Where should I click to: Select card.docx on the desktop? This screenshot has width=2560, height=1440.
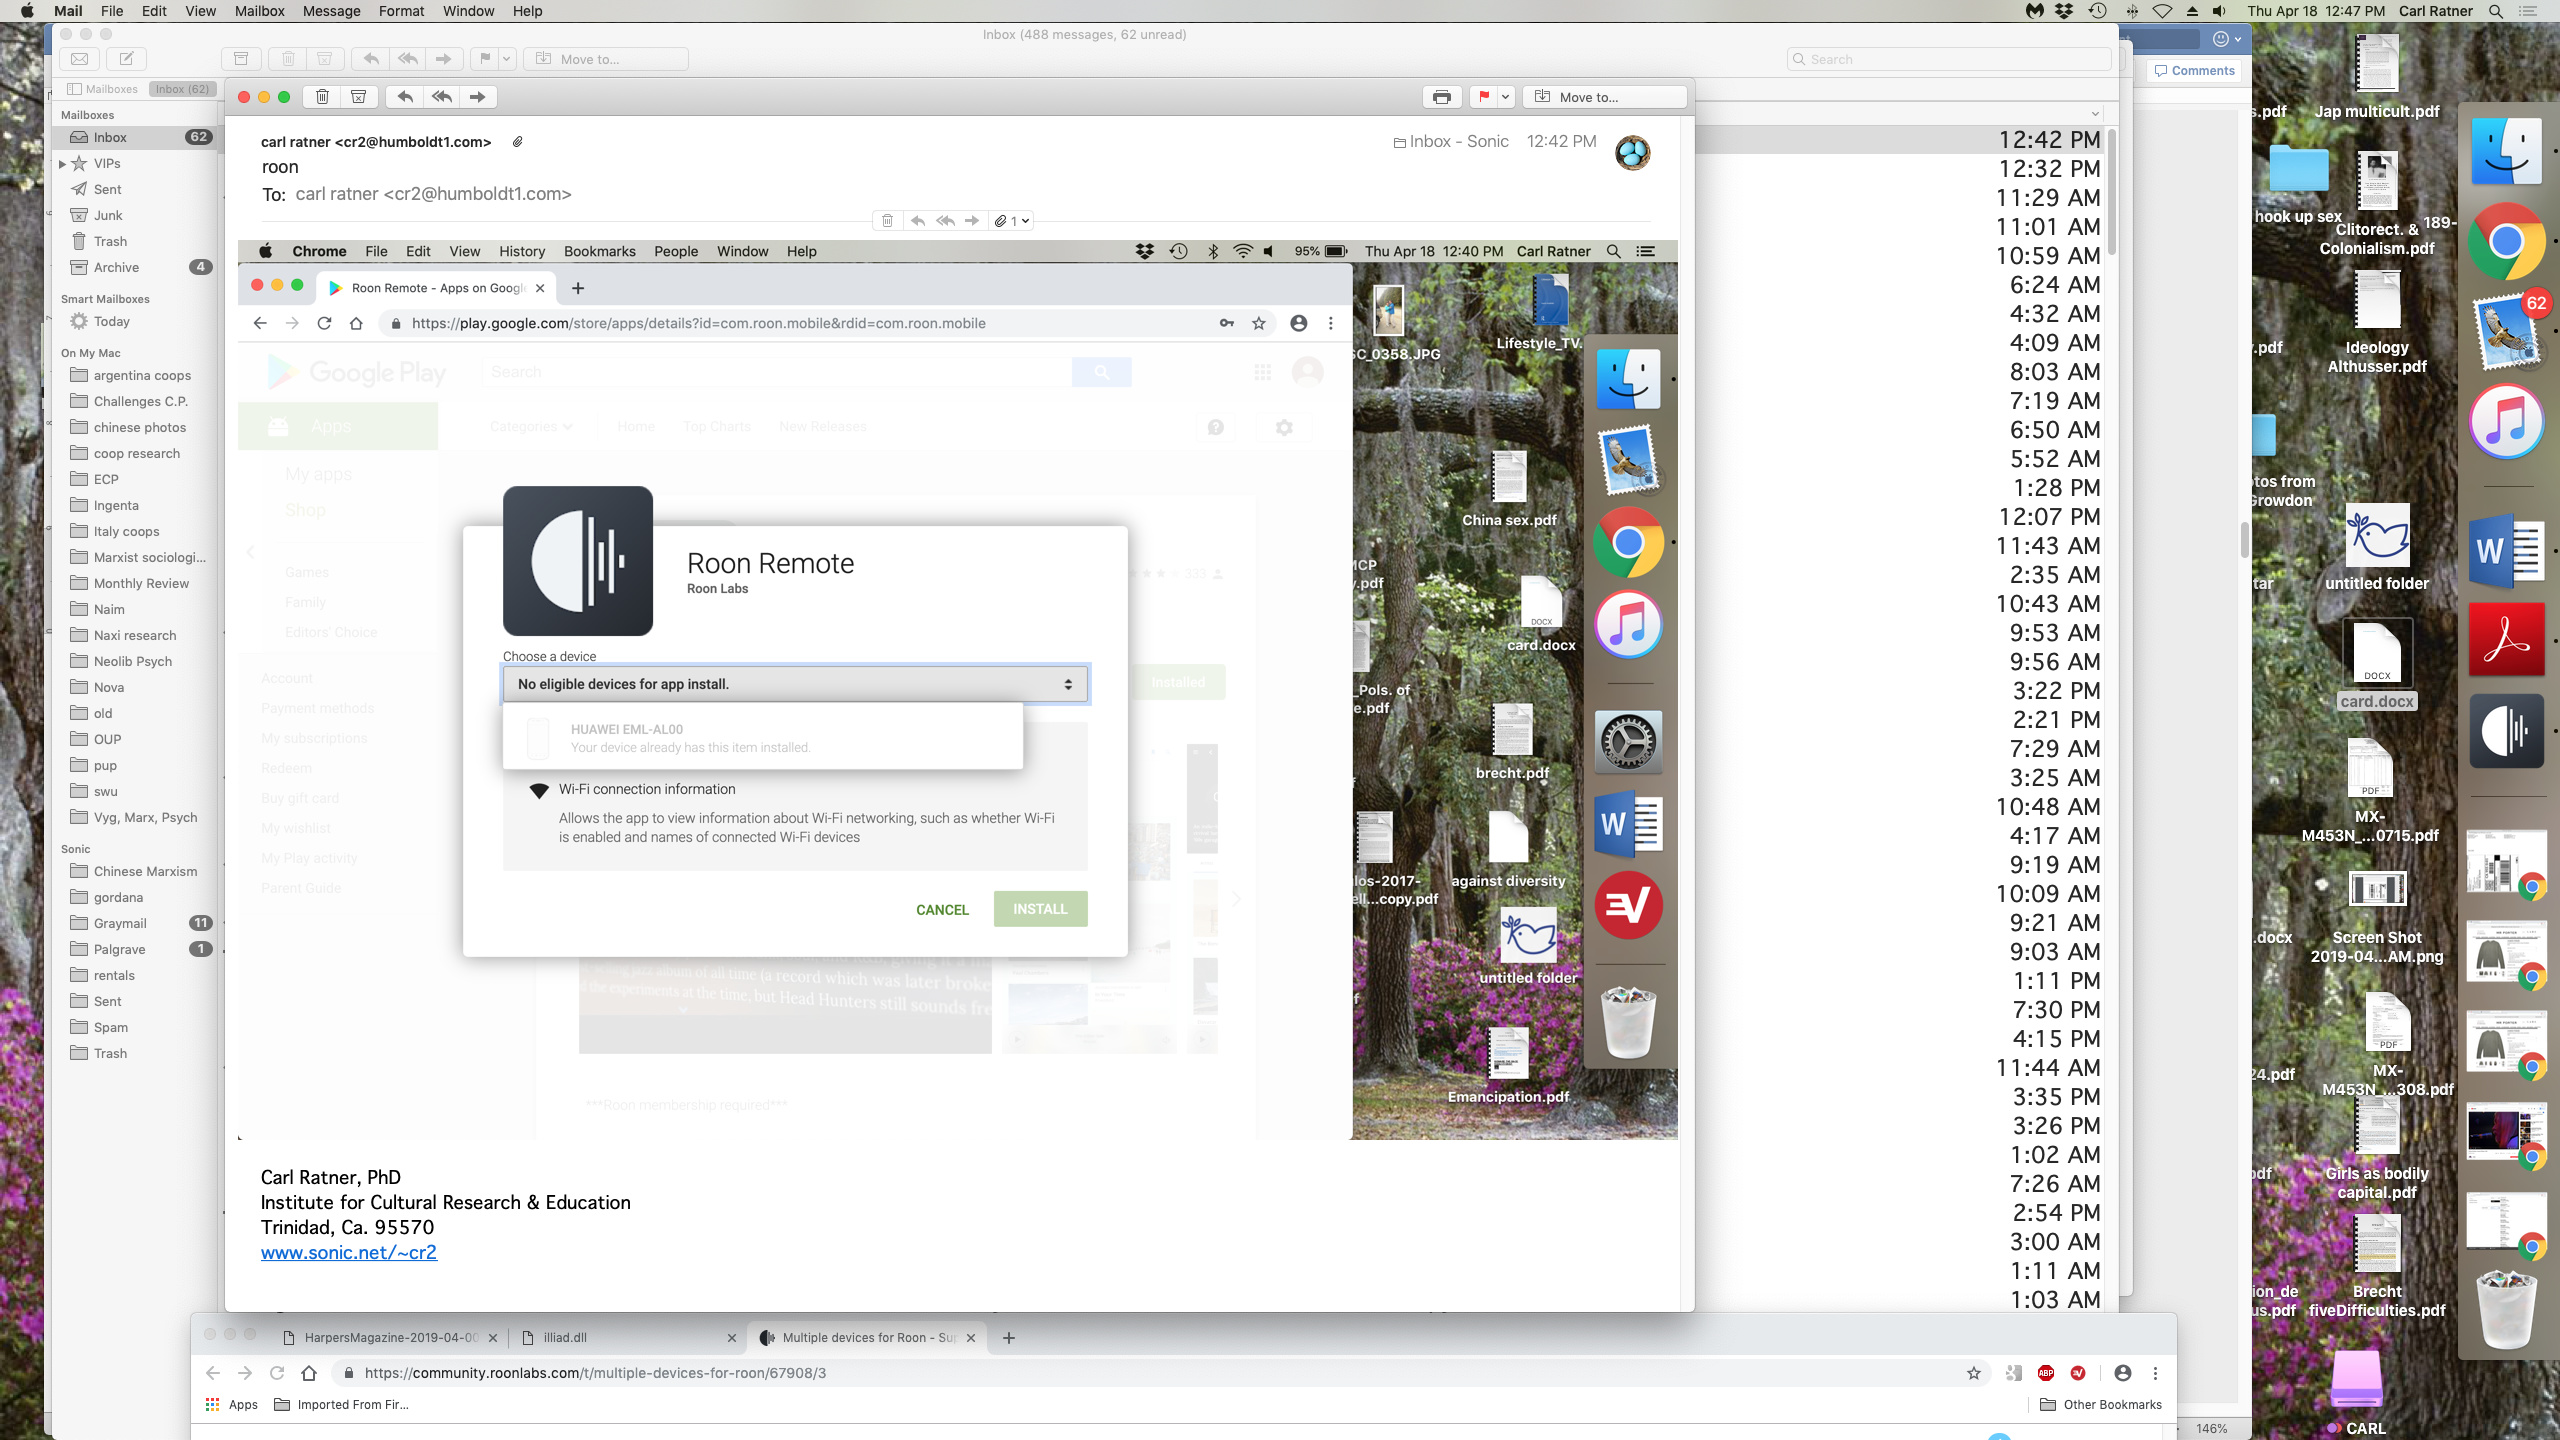2376,664
